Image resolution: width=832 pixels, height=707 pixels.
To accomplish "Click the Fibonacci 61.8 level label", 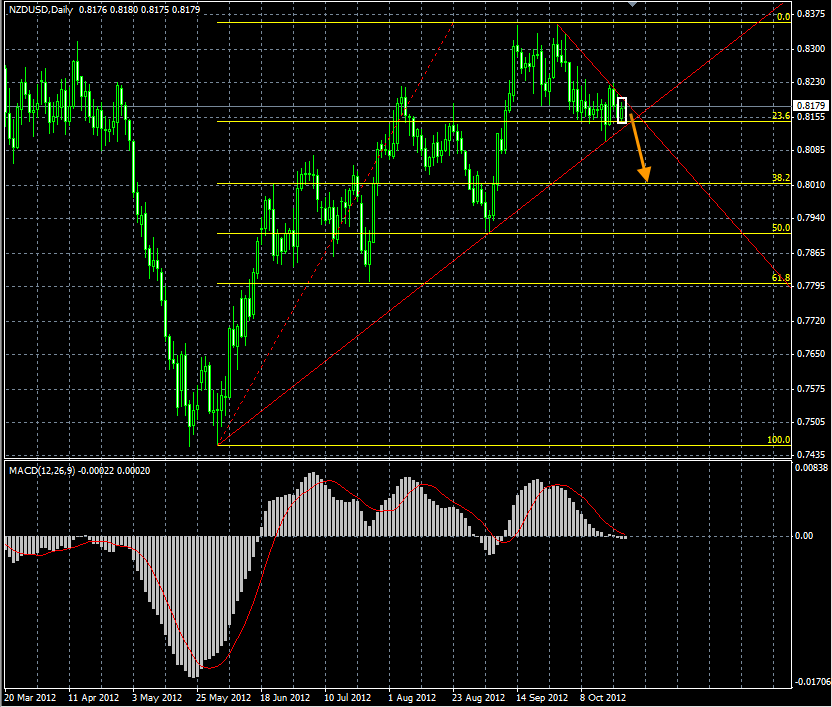I will 781,278.
